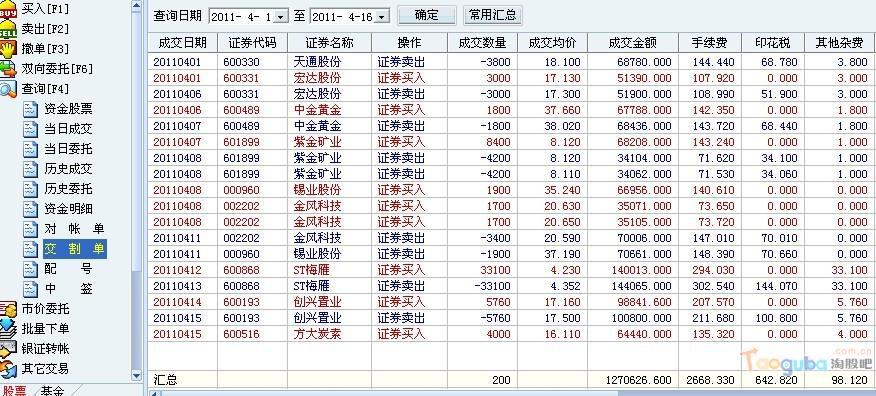876x396 pixels.
Task: Click the magnifier icon for 查询[F4]
Action: [8, 89]
